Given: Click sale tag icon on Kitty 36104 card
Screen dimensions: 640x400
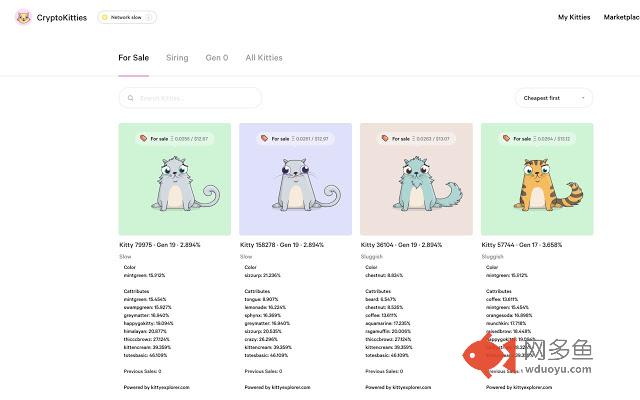Looking at the screenshot, I should pyautogui.click(x=385, y=138).
